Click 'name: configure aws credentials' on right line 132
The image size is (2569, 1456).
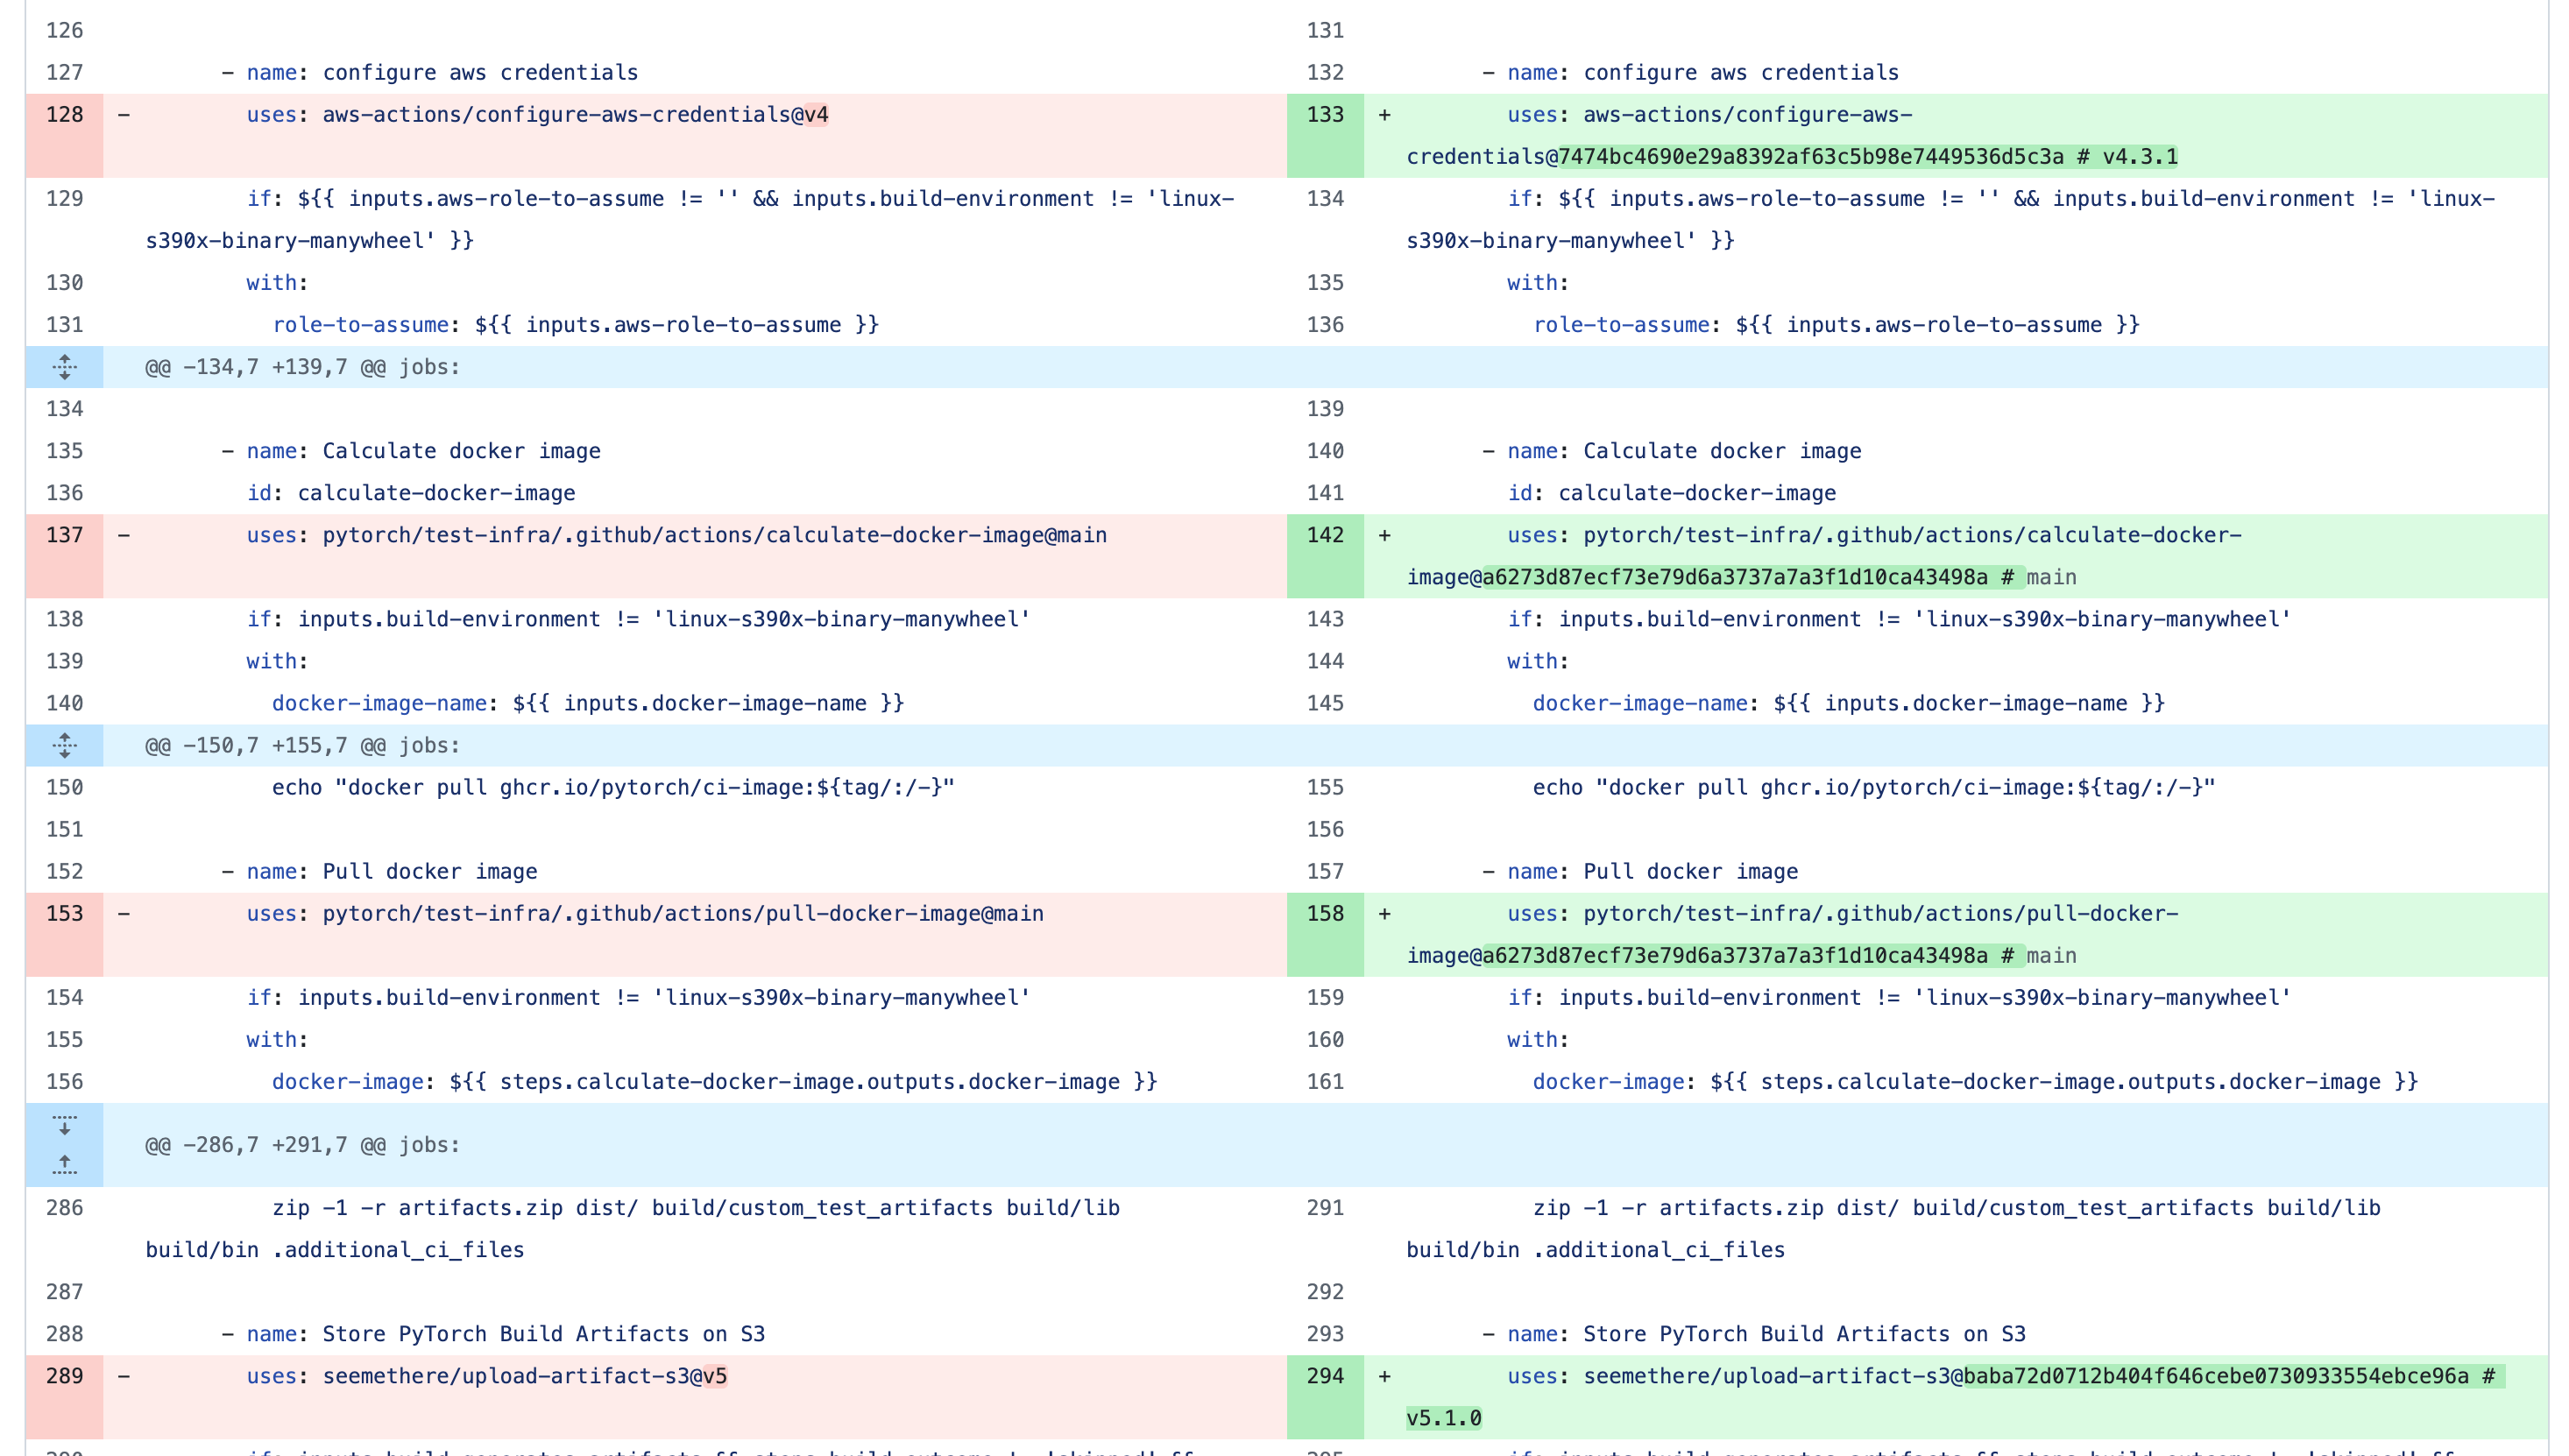(x=1703, y=72)
